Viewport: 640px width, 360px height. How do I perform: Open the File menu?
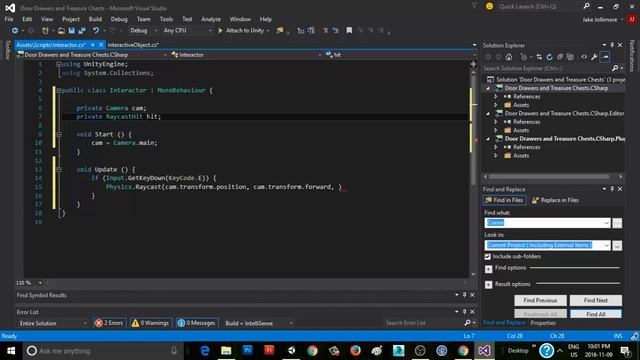click(9, 19)
